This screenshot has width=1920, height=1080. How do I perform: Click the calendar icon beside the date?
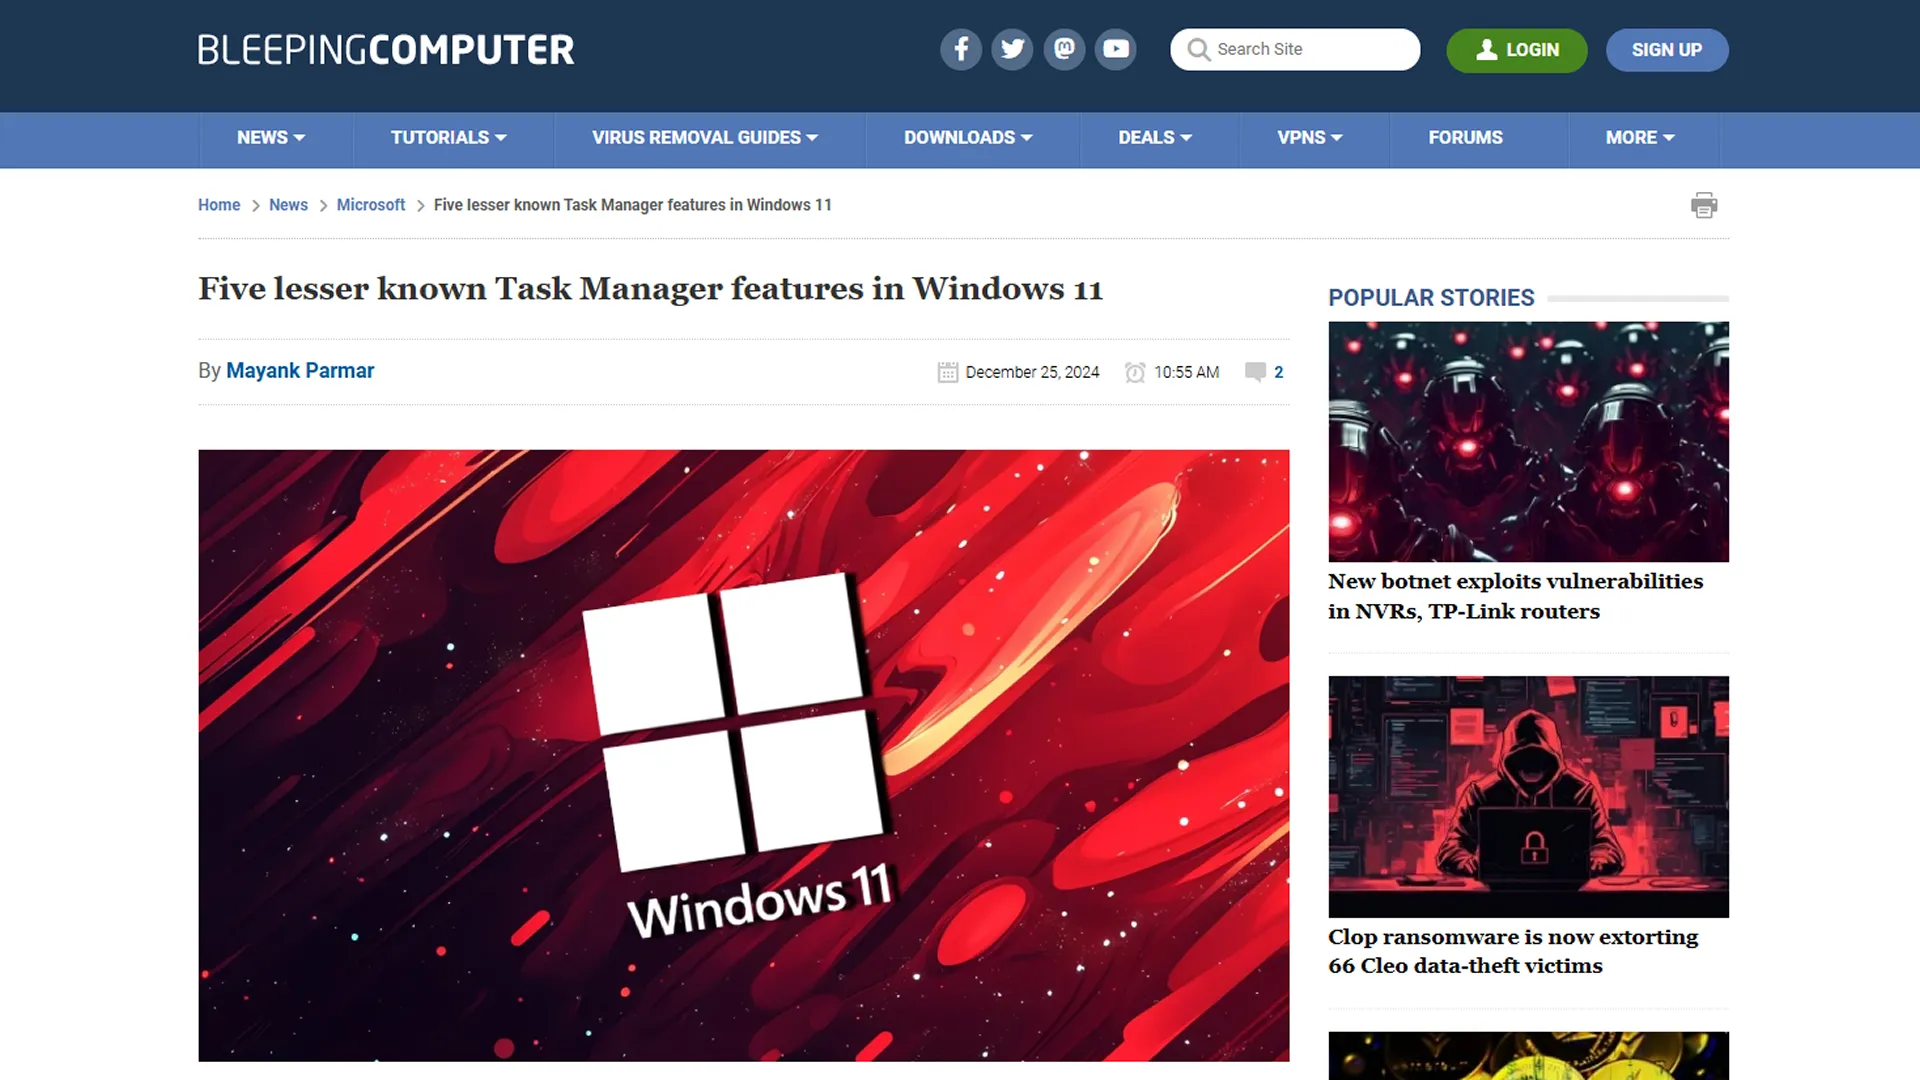948,372
